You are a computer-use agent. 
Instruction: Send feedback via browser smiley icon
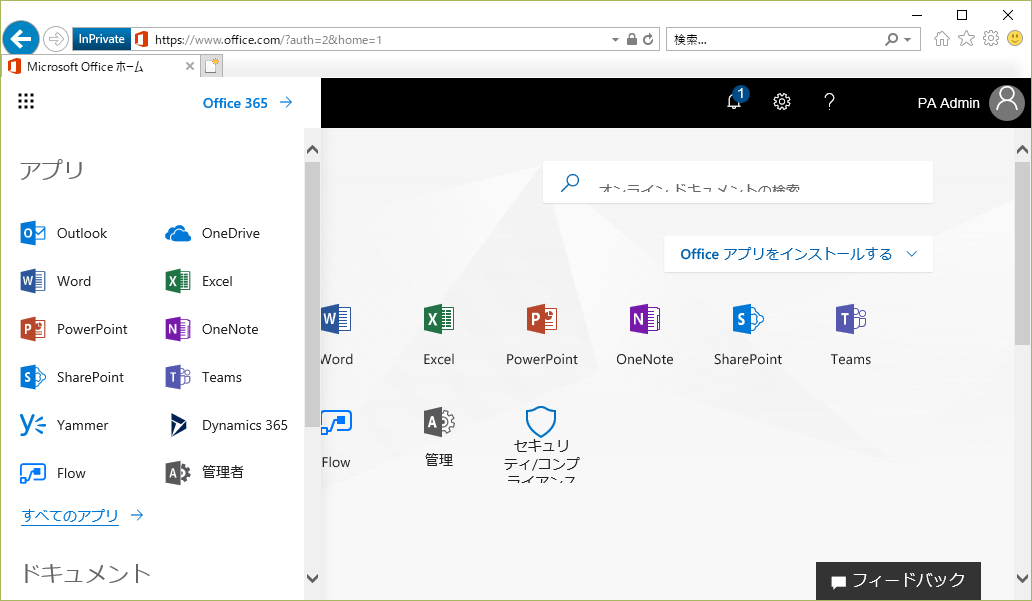click(1015, 38)
